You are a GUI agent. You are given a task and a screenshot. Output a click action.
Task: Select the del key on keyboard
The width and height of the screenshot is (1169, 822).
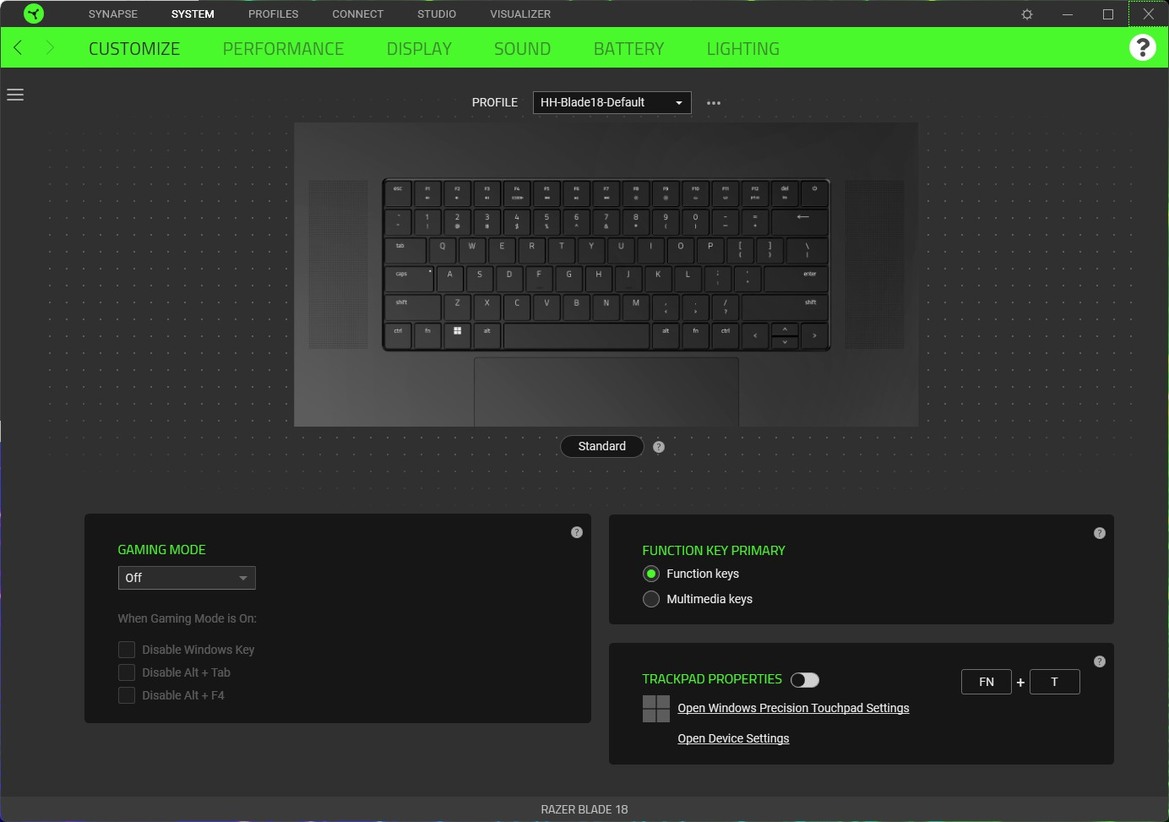784,194
